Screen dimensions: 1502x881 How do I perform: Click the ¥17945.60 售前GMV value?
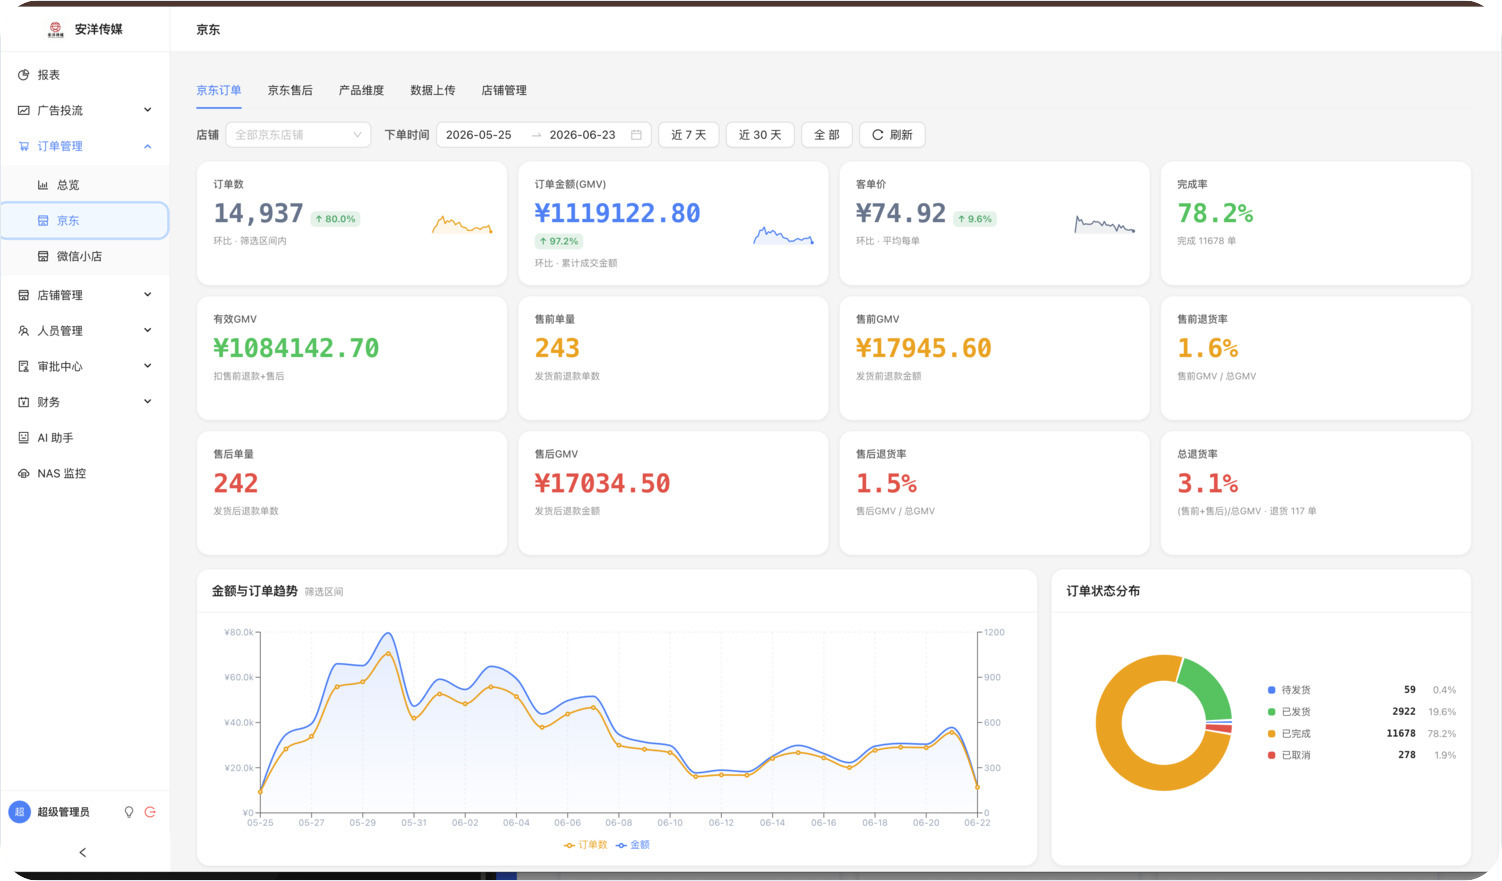click(924, 348)
